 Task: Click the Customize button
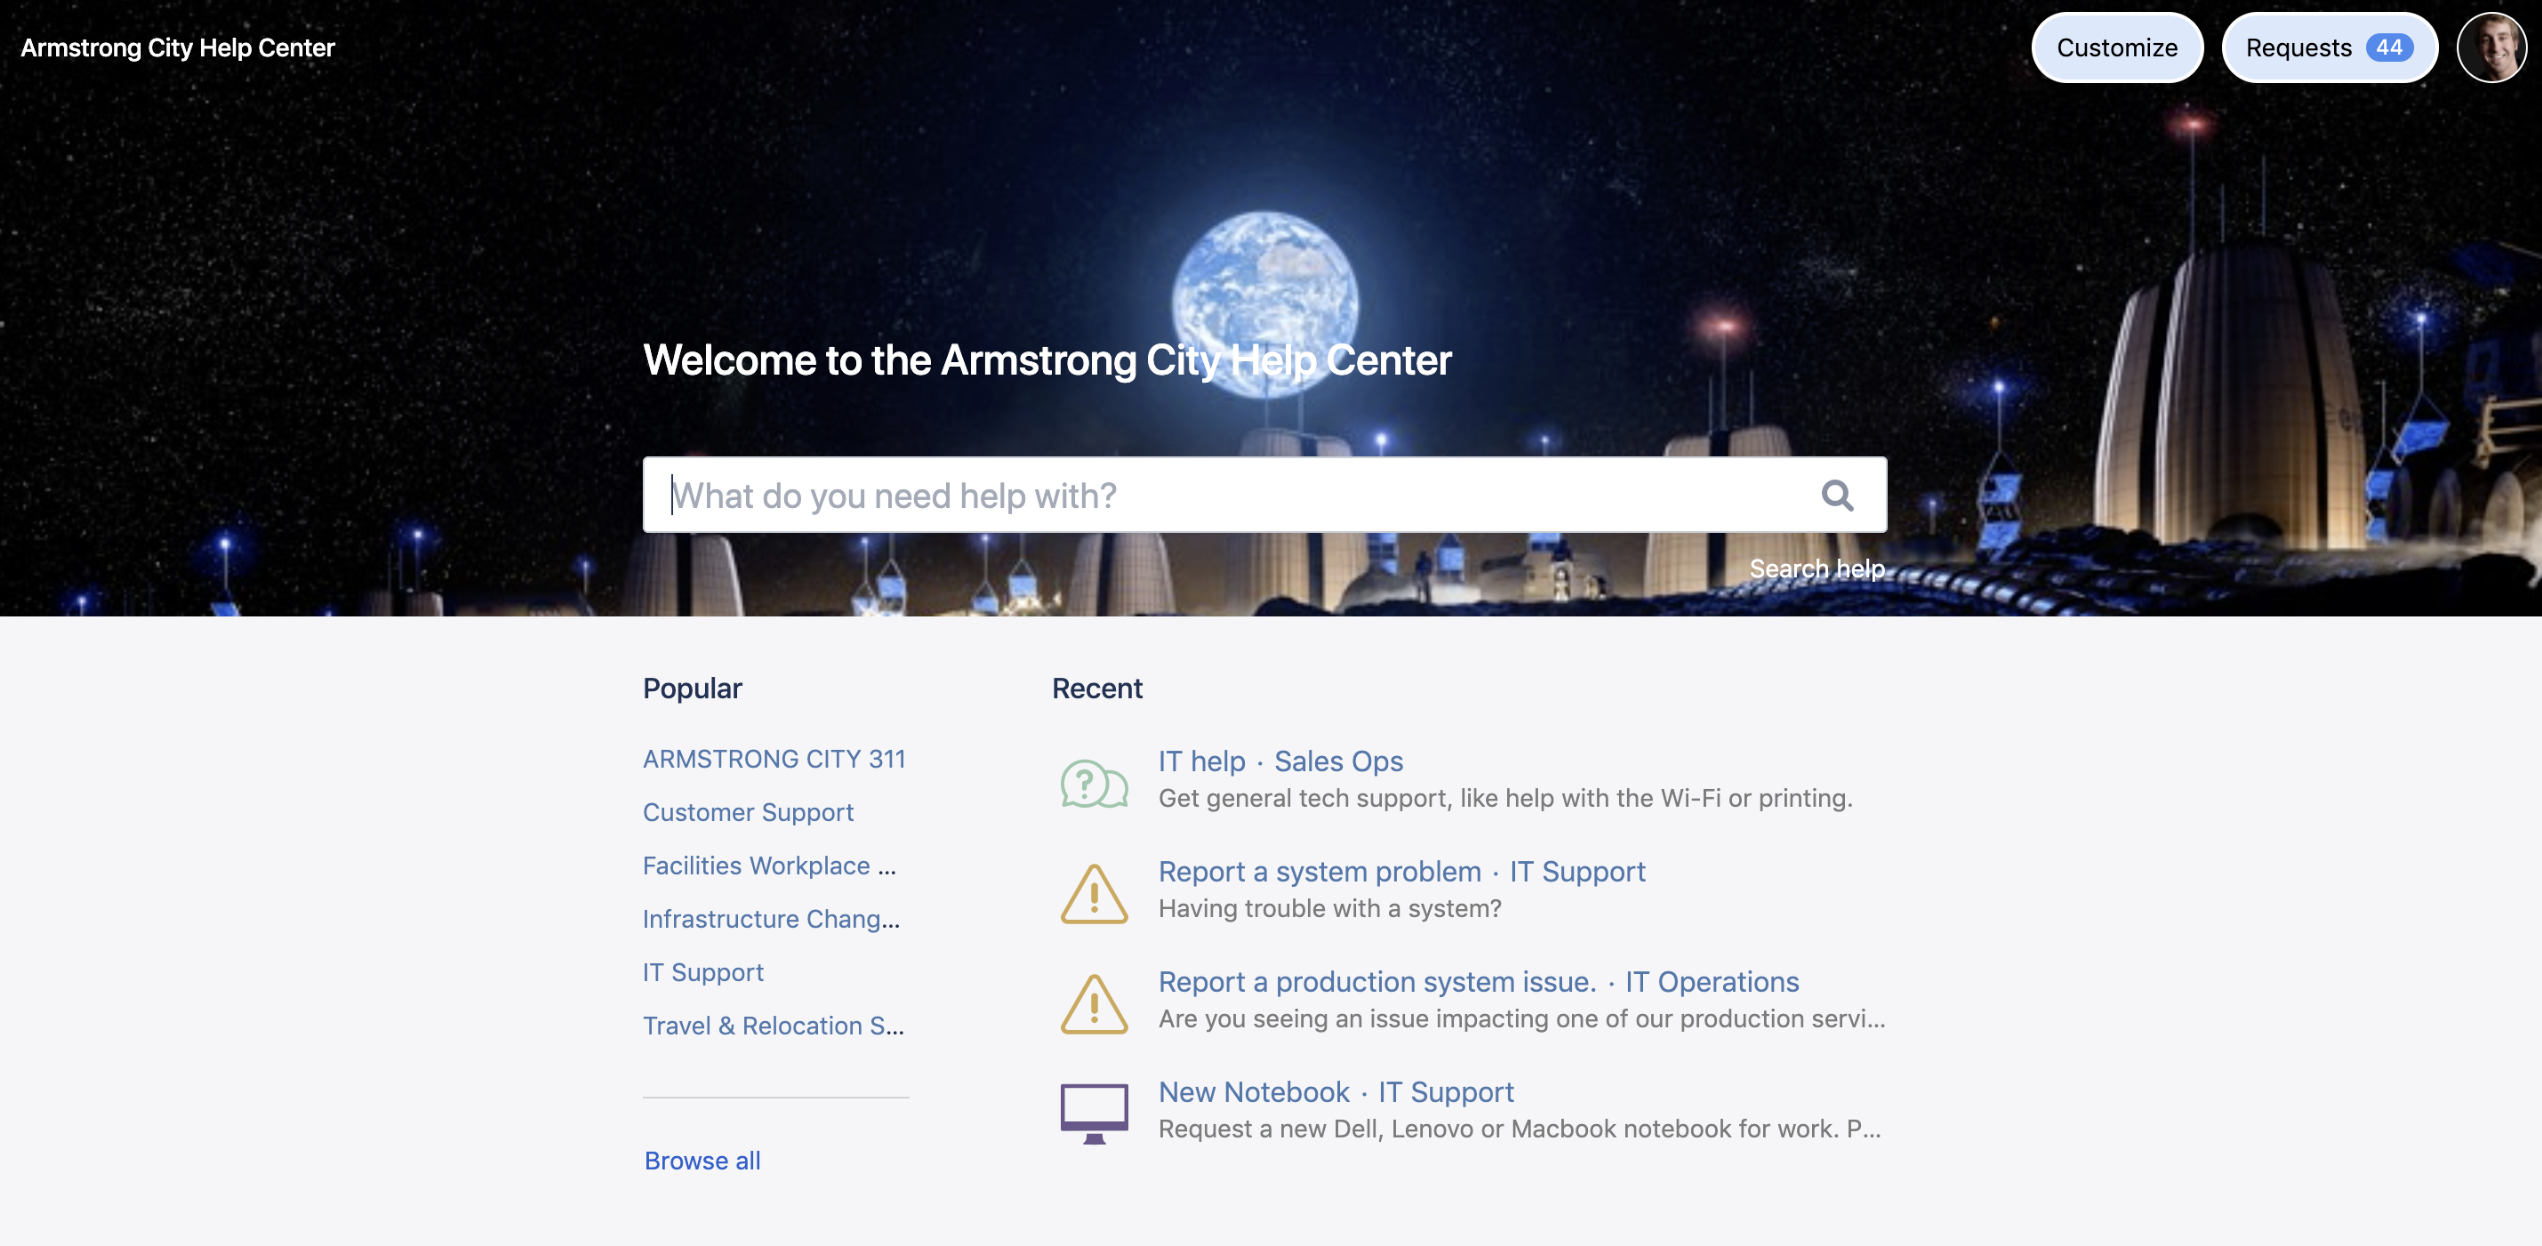(x=2117, y=47)
